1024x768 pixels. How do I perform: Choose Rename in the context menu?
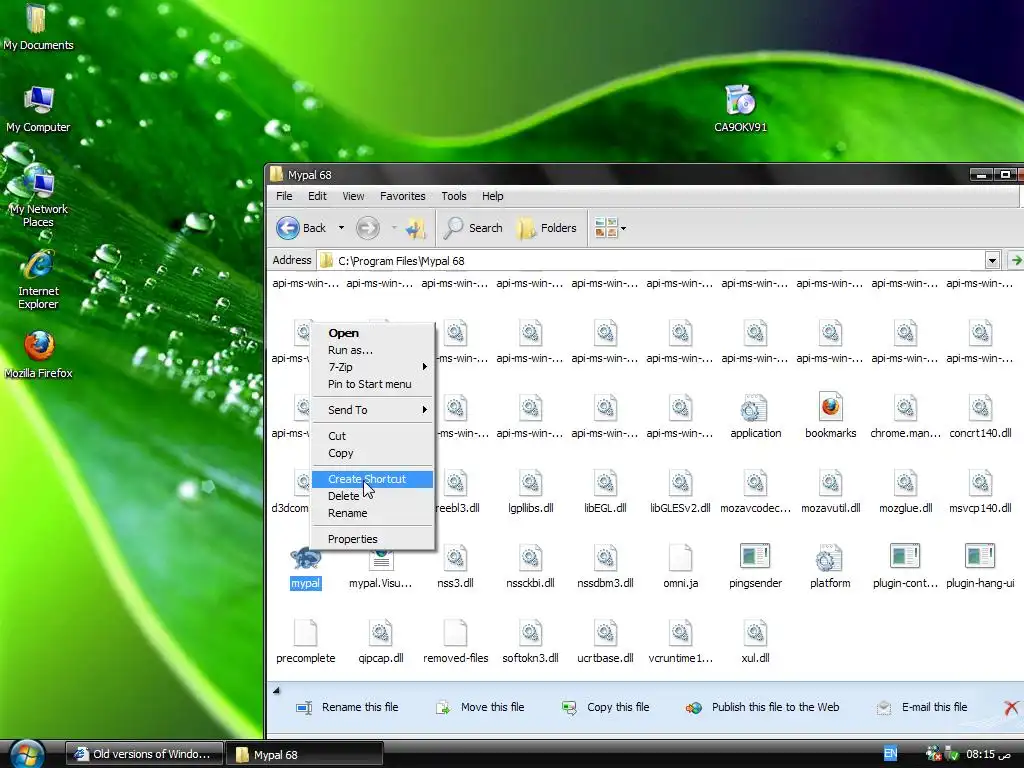[372, 513]
